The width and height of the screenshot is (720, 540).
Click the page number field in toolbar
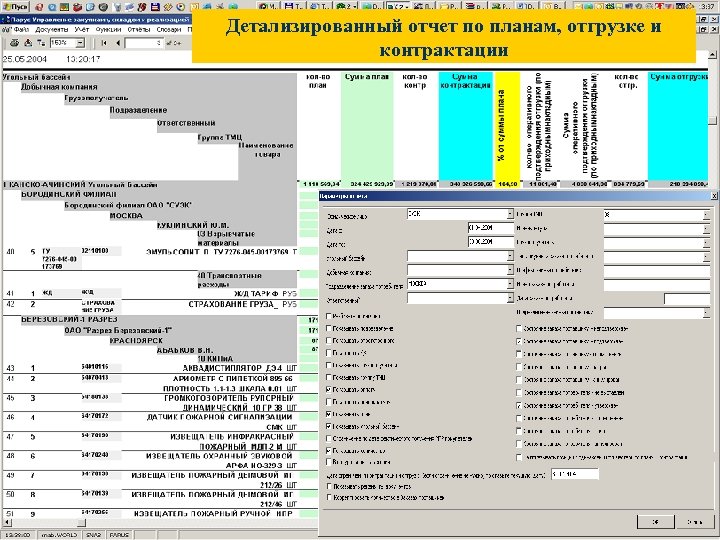tap(144, 43)
